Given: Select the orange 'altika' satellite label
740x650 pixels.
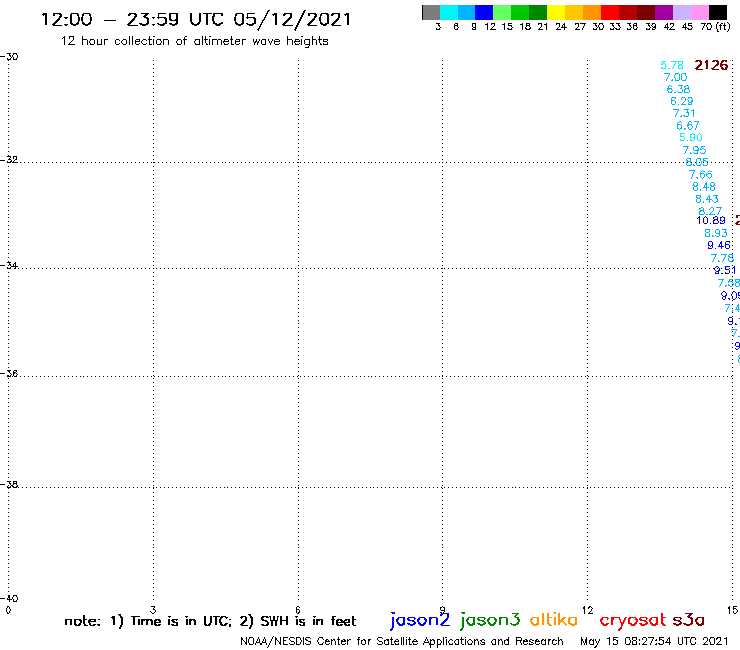Looking at the screenshot, I should click(554, 619).
